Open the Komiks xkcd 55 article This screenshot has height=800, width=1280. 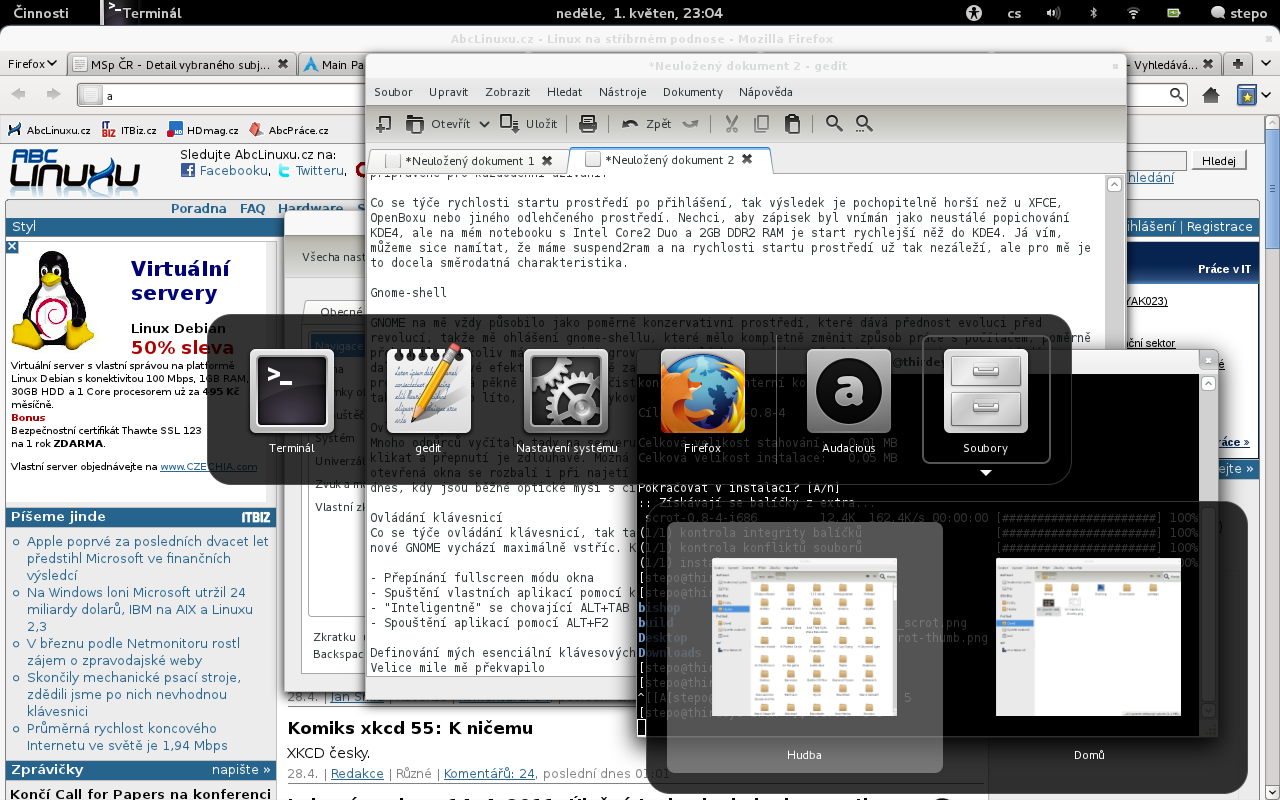pos(410,728)
